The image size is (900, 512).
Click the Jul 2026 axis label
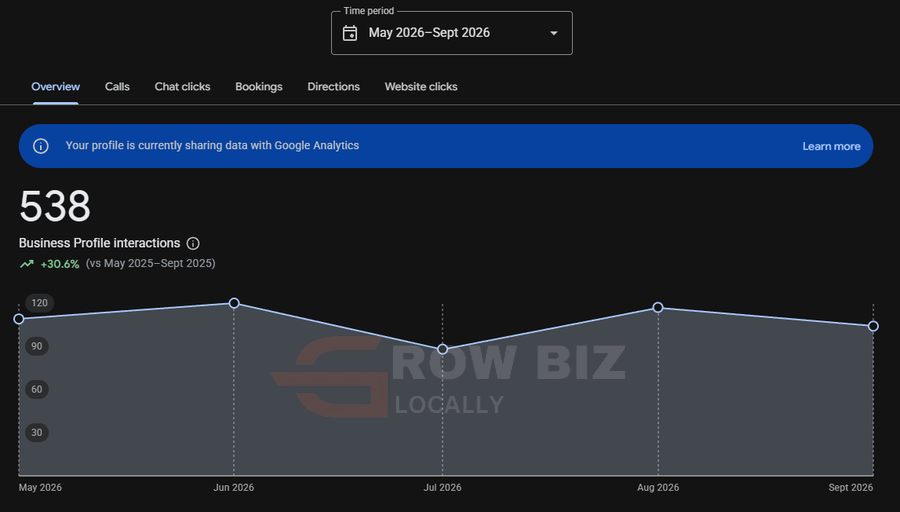tap(443, 487)
